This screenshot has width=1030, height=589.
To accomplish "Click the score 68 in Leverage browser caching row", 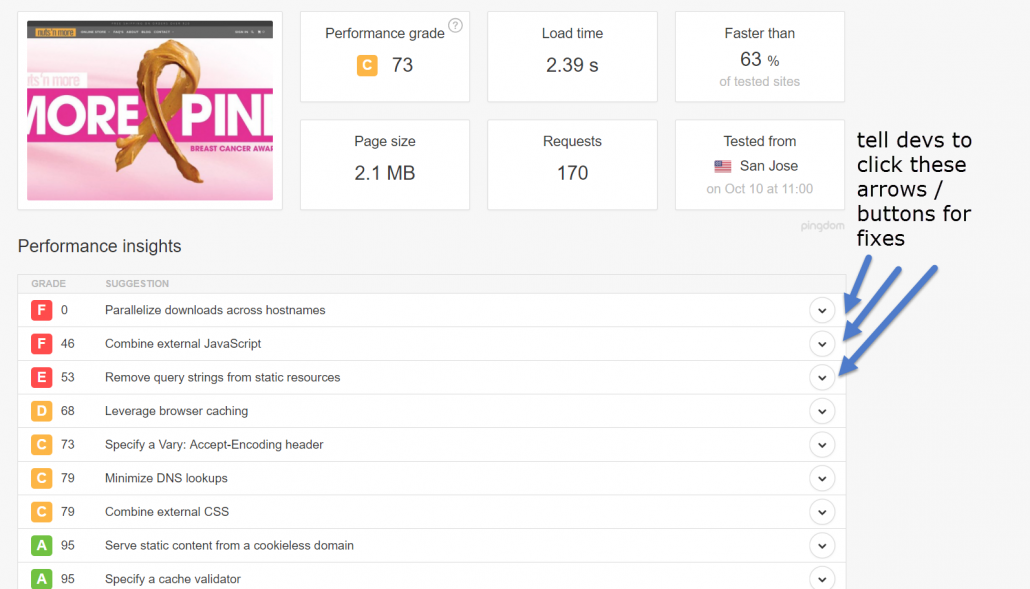I will pyautogui.click(x=68, y=411).
